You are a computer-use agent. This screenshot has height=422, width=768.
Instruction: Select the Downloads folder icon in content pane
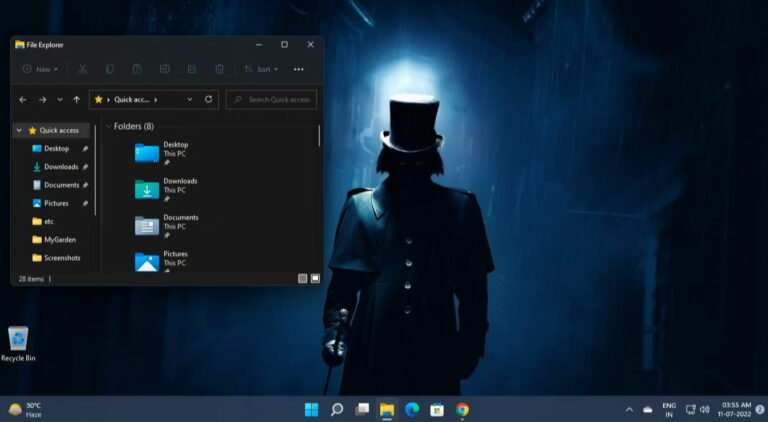click(147, 189)
